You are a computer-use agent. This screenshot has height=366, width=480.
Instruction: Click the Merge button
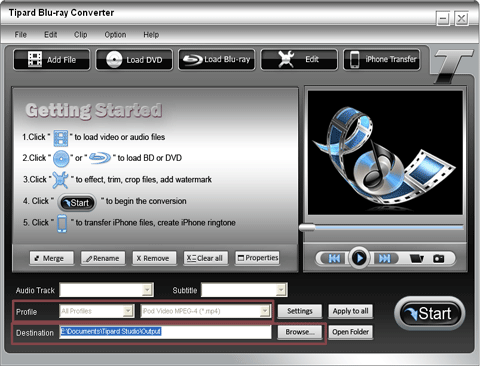pyautogui.click(x=52, y=258)
